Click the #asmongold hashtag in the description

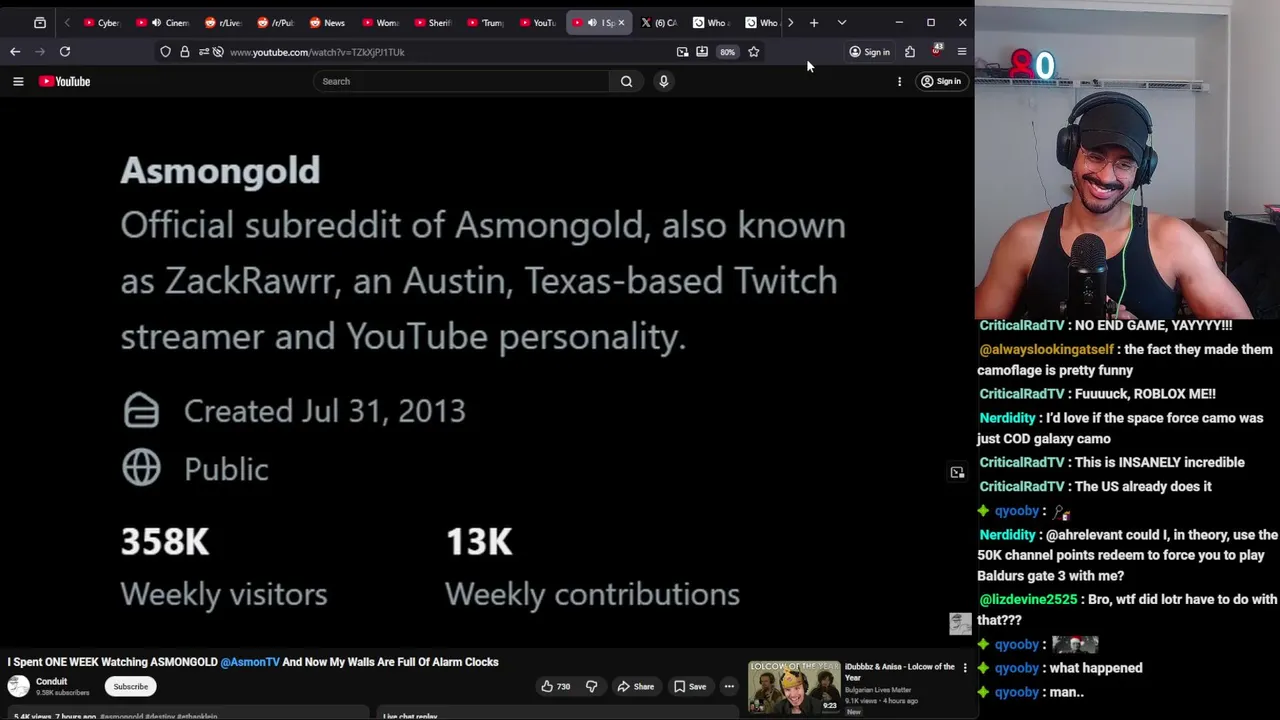[124, 716]
